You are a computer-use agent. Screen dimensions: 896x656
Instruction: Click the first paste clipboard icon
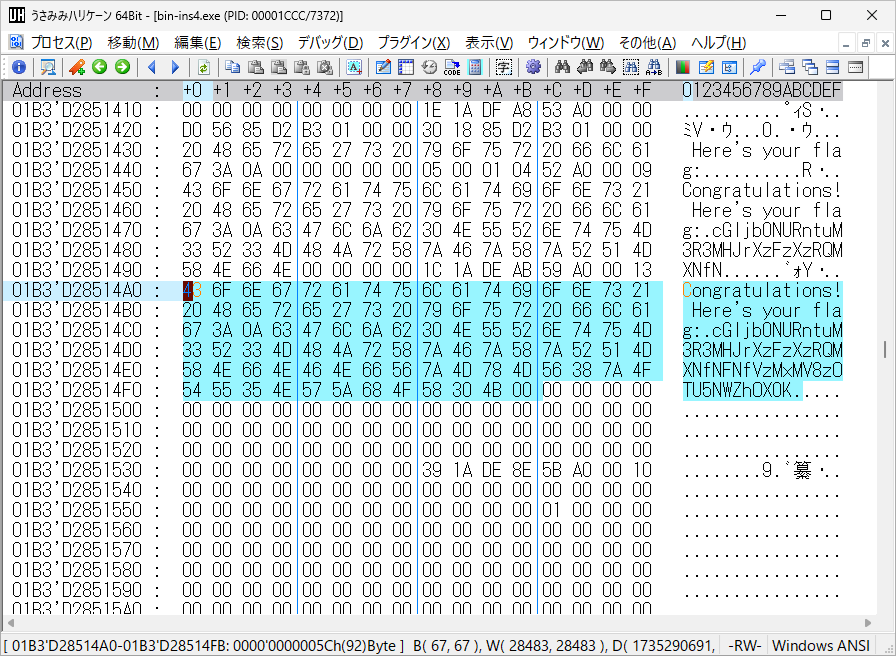pos(256,68)
